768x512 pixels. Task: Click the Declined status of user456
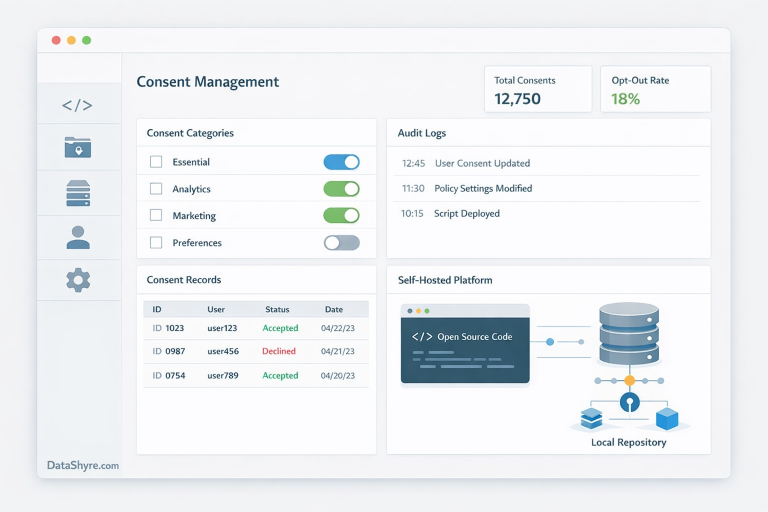coord(279,351)
